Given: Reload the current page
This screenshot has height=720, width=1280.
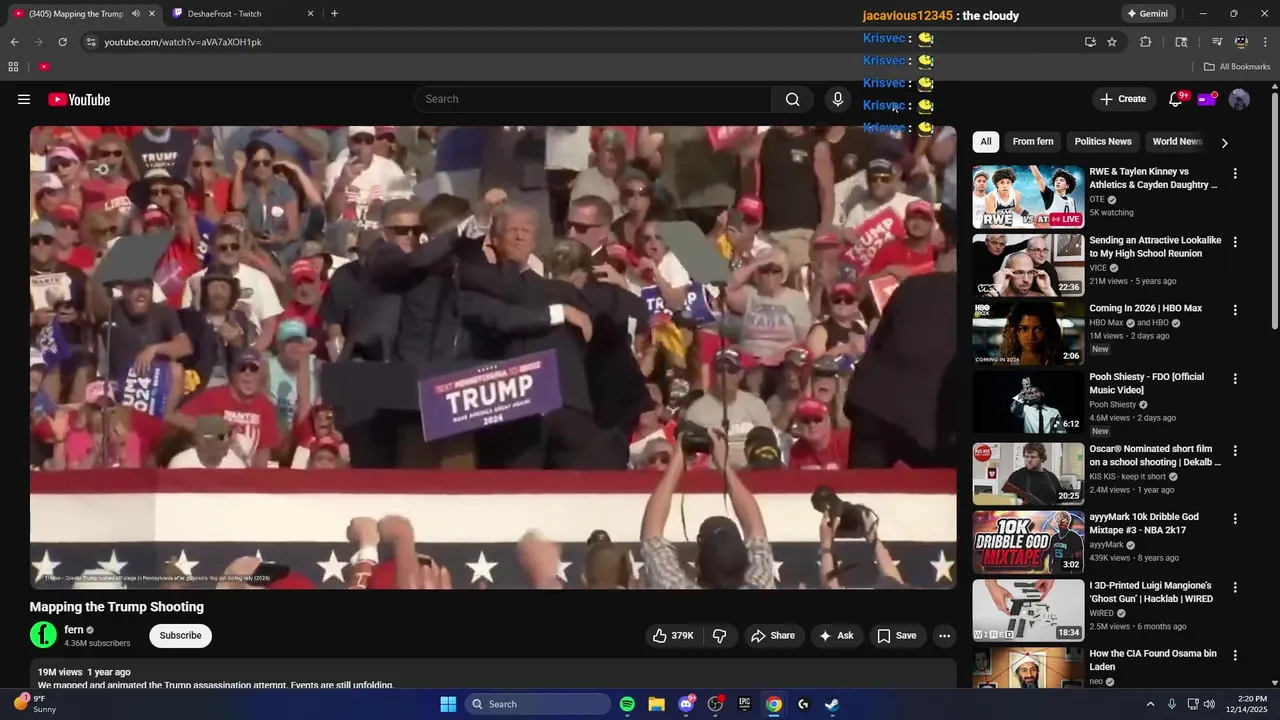Looking at the screenshot, I should pyautogui.click(x=62, y=42).
